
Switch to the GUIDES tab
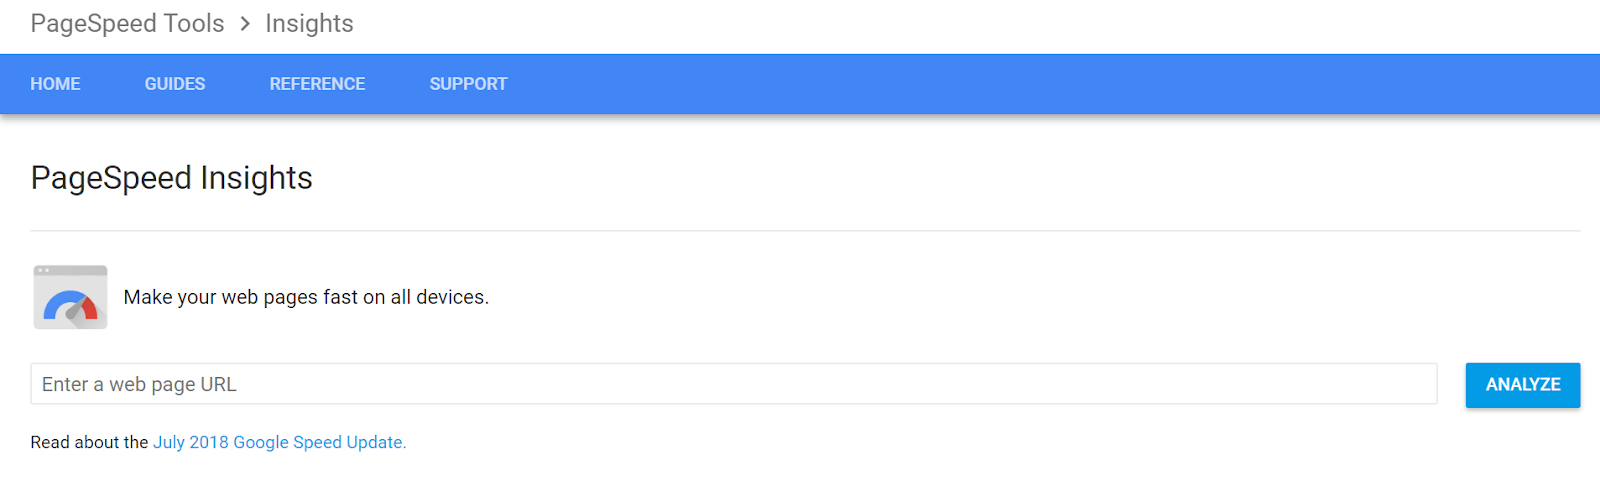175,84
